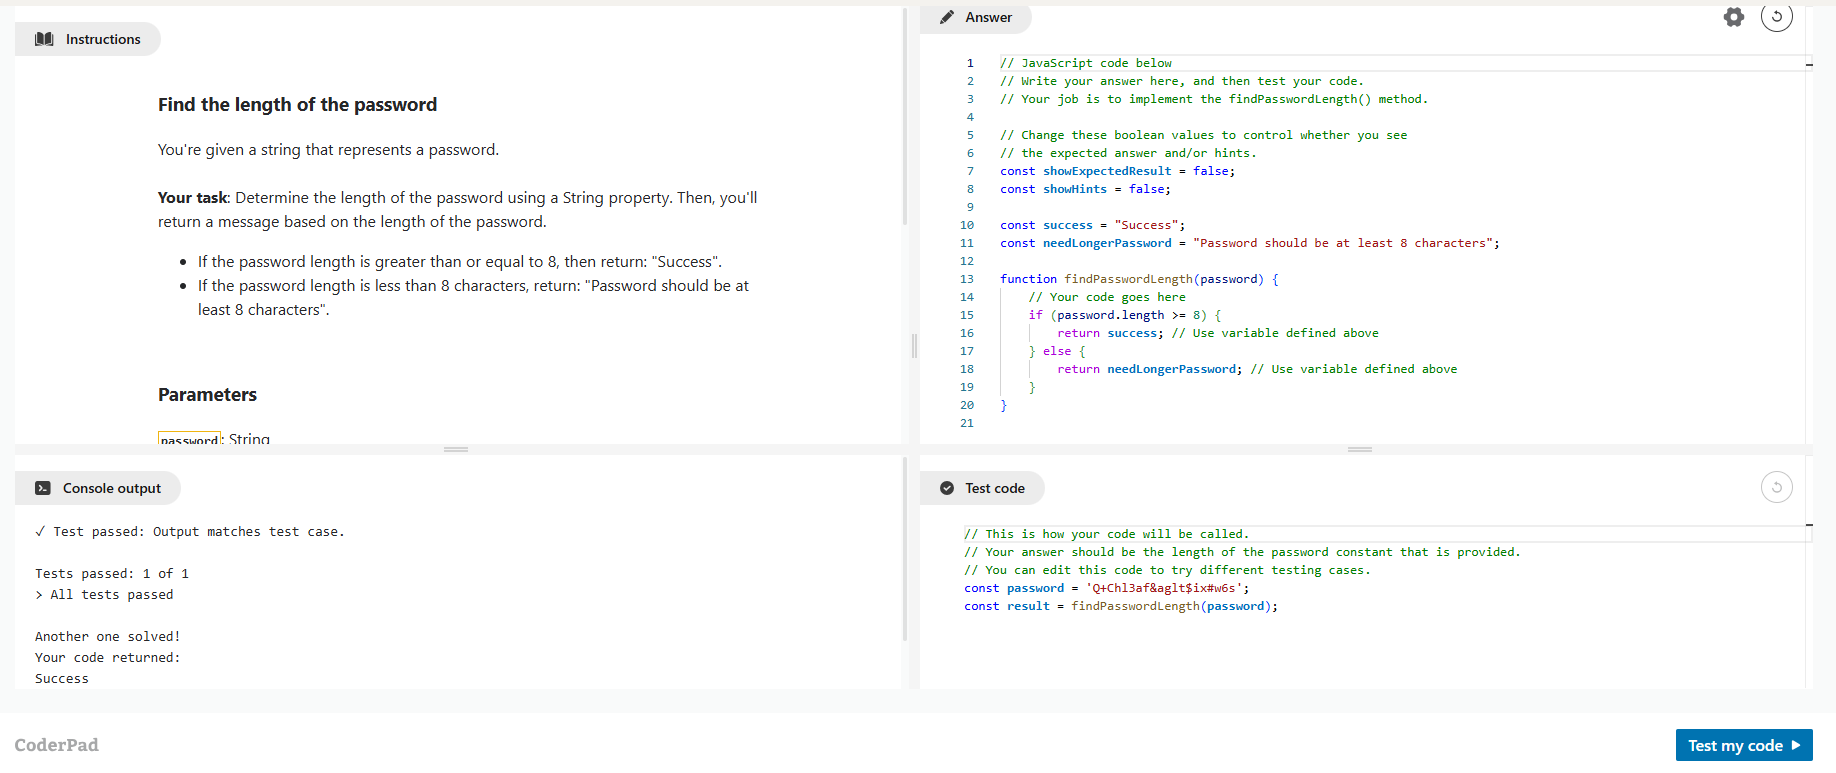Click the Console output terminal icon
The width and height of the screenshot is (1836, 773).
(43, 488)
